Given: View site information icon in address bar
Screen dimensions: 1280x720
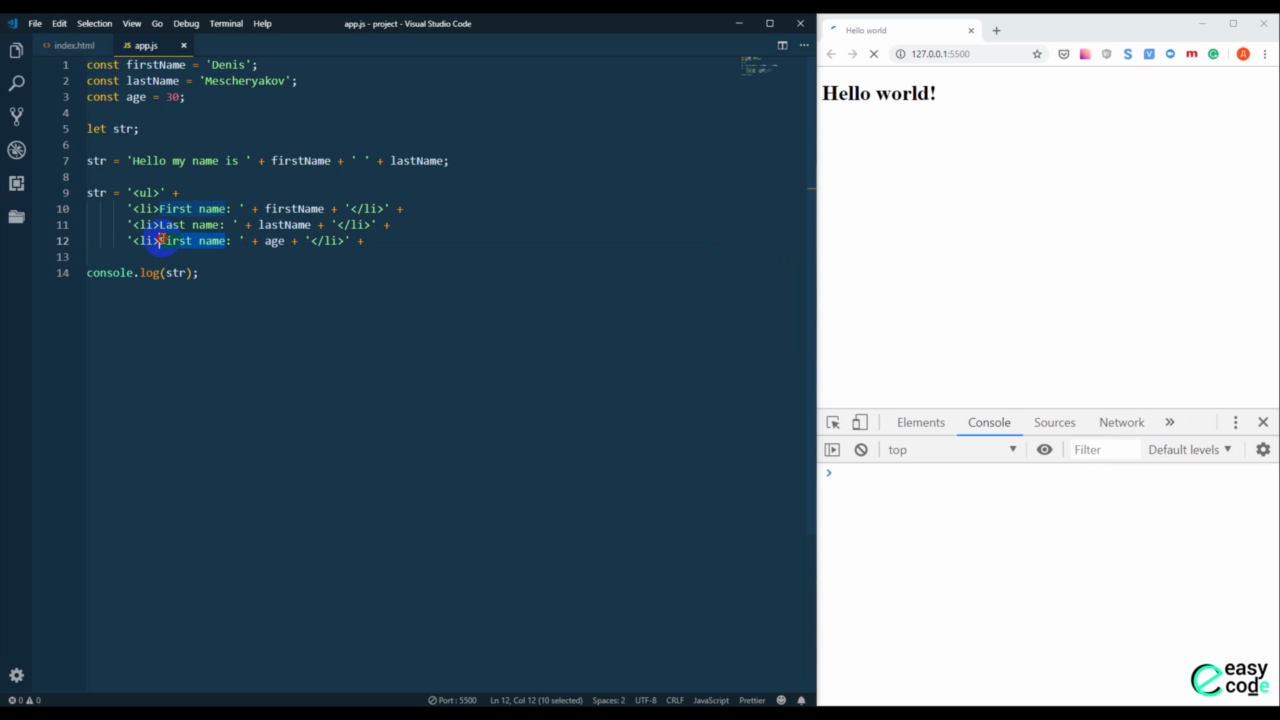Looking at the screenshot, I should [900, 54].
